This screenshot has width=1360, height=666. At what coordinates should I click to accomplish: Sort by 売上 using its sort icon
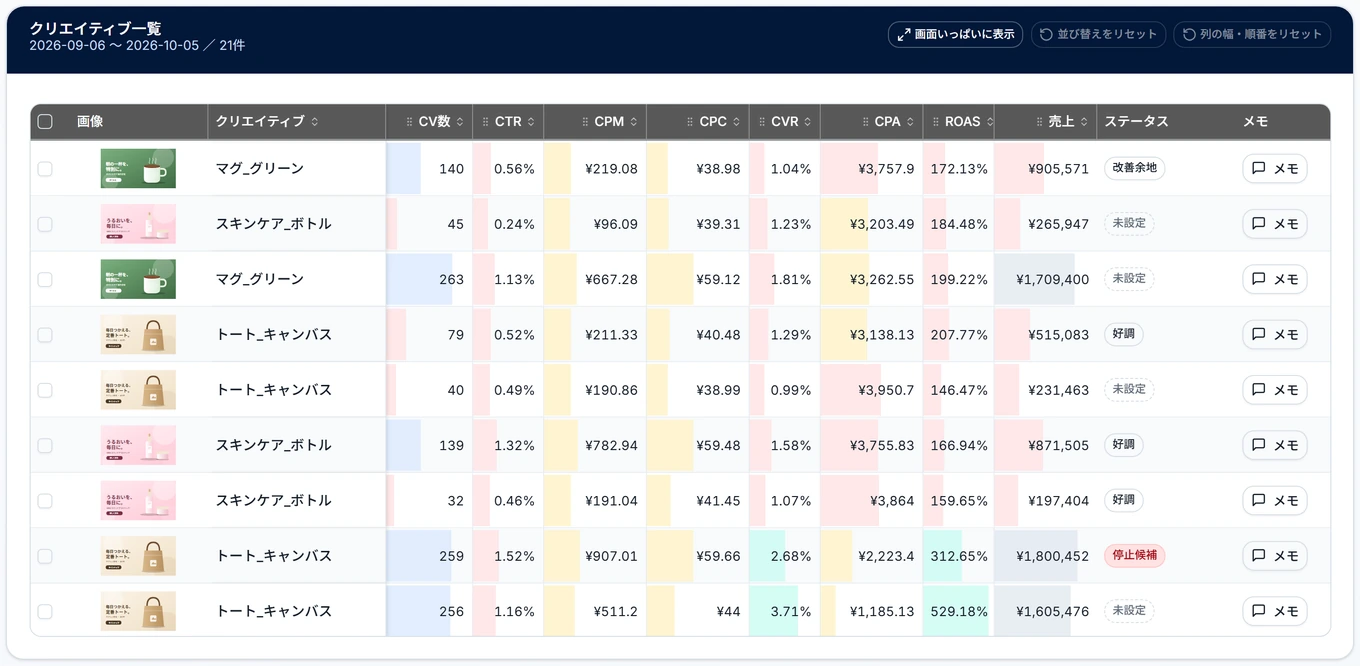(1084, 122)
